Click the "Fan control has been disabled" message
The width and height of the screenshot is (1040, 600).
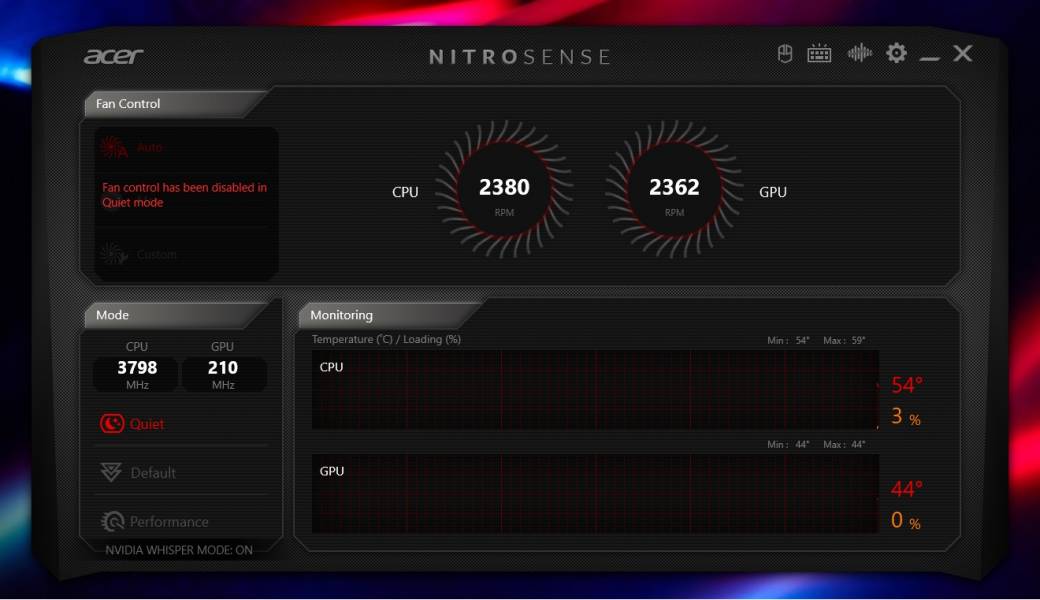[184, 195]
